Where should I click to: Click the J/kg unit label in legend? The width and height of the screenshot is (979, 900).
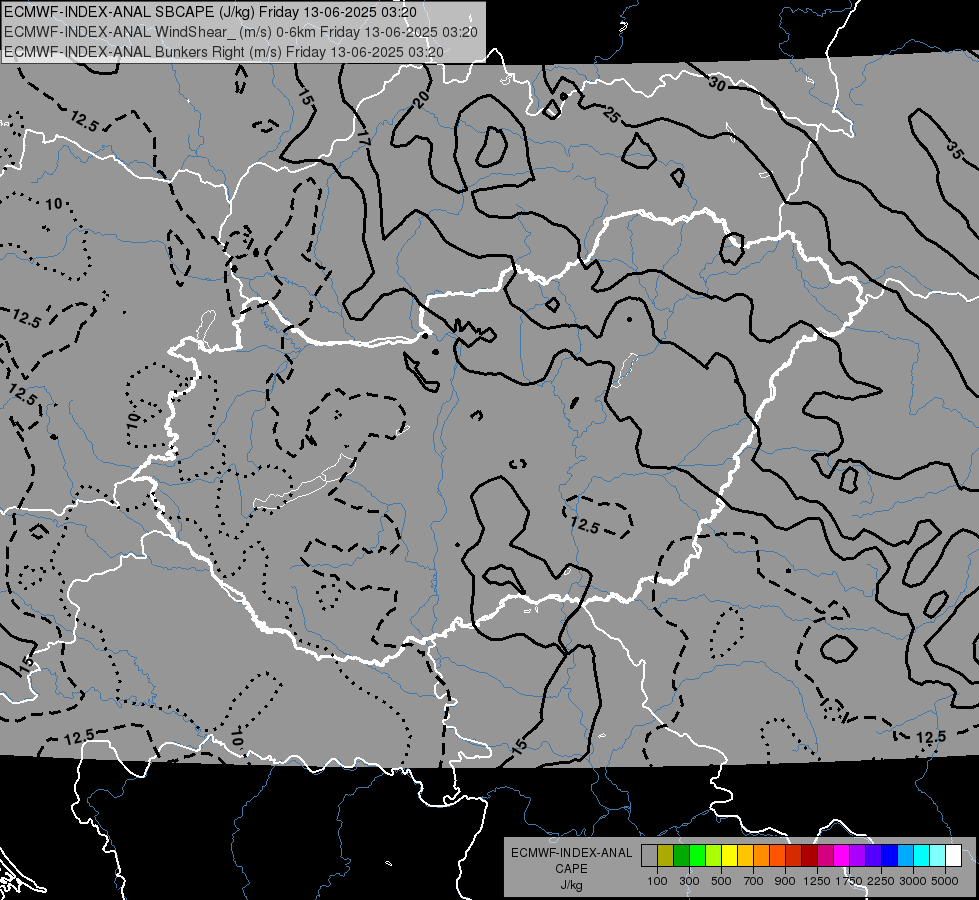(571, 885)
